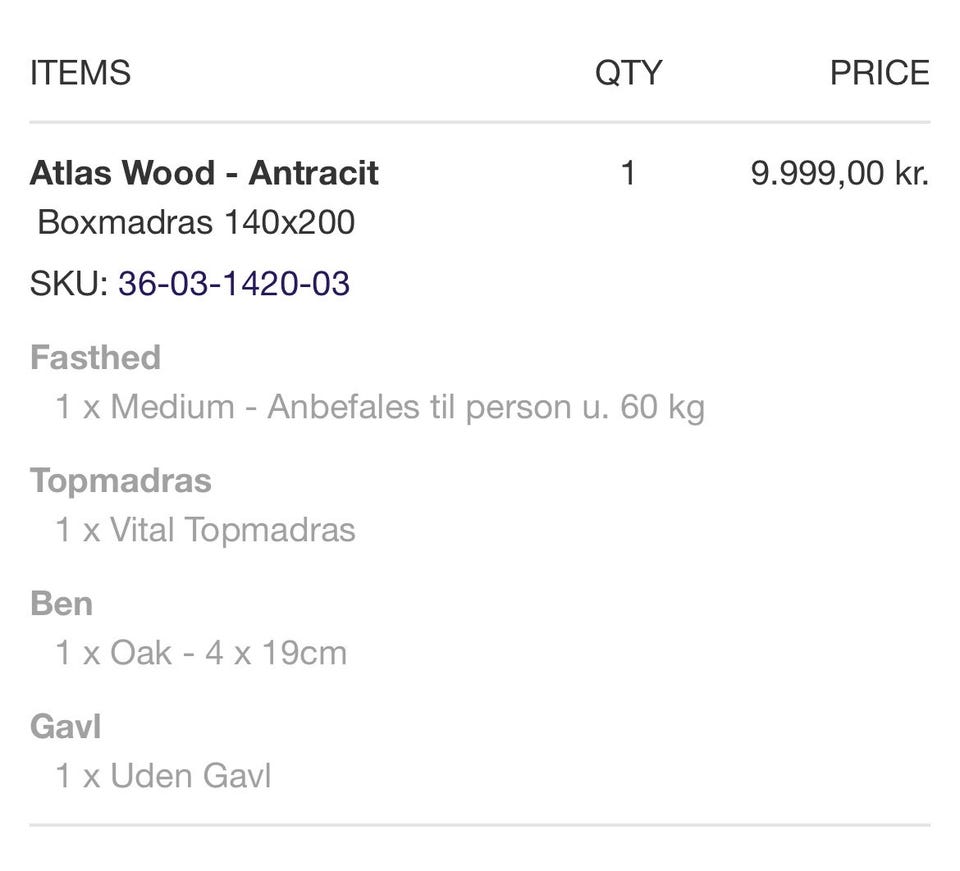Image resolution: width=960 pixels, height=871 pixels.
Task: Click the divider line below Uden Gavl
Action: click(x=480, y=825)
